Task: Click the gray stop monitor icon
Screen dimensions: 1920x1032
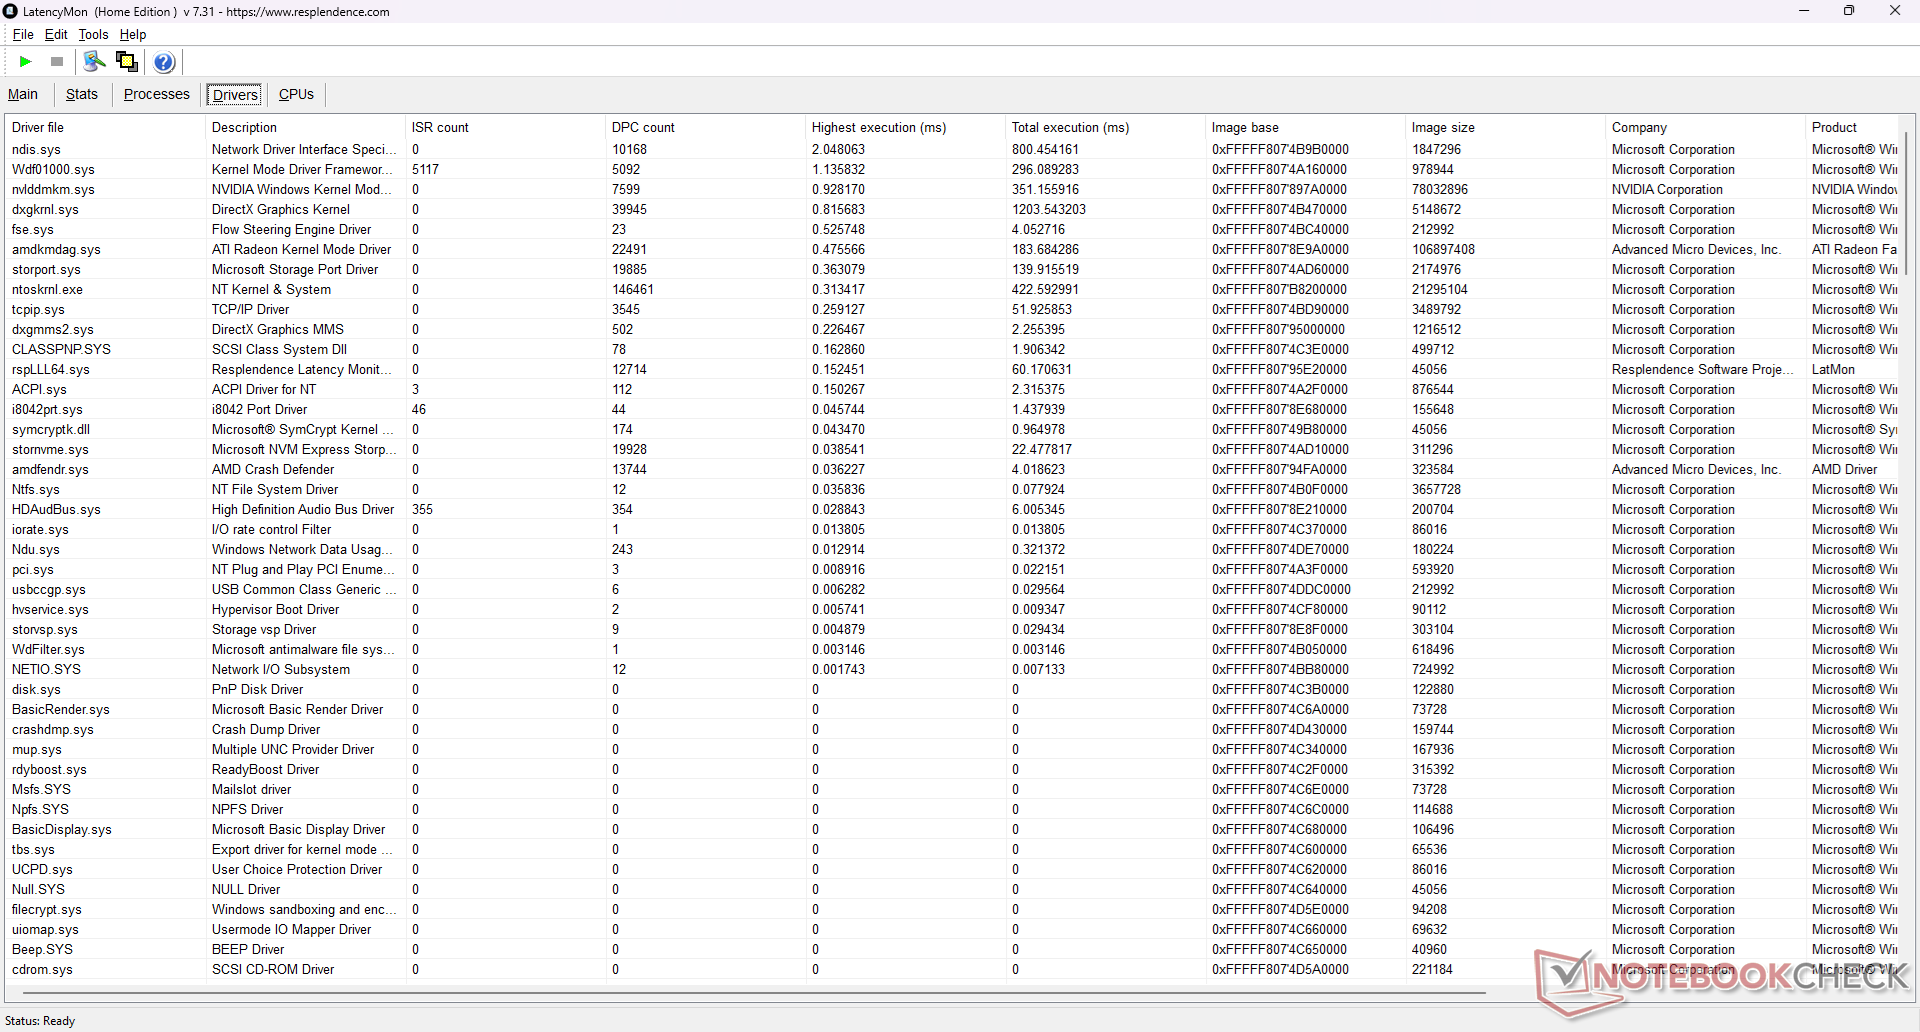Action: click(x=57, y=62)
